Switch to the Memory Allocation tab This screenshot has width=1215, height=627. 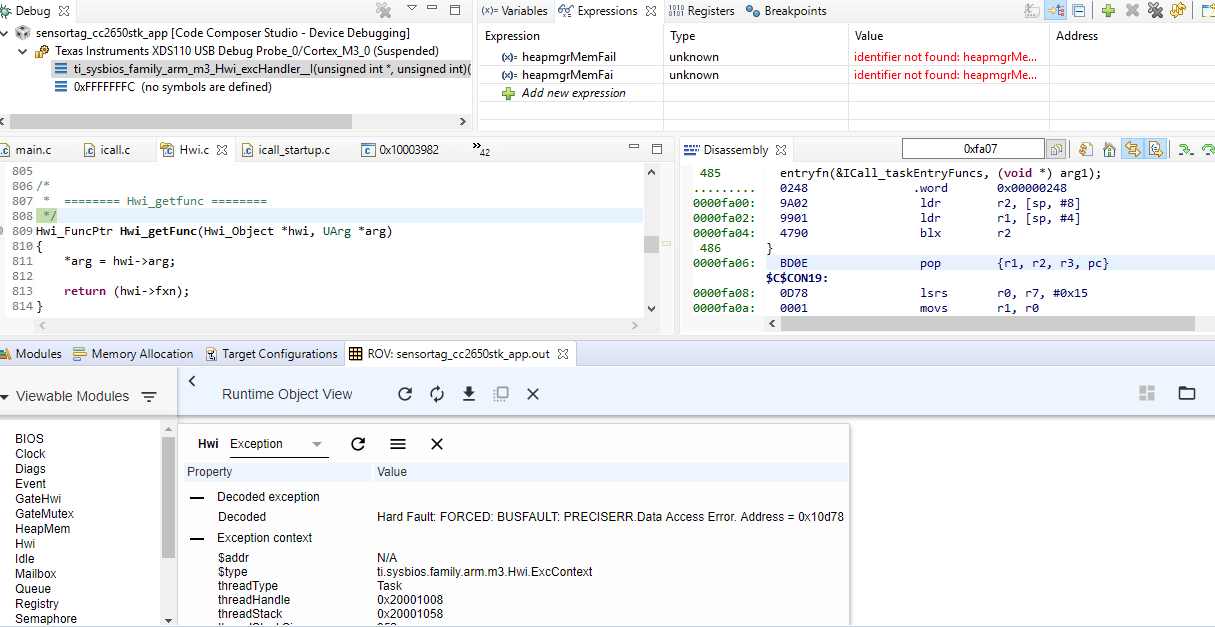[133, 354]
